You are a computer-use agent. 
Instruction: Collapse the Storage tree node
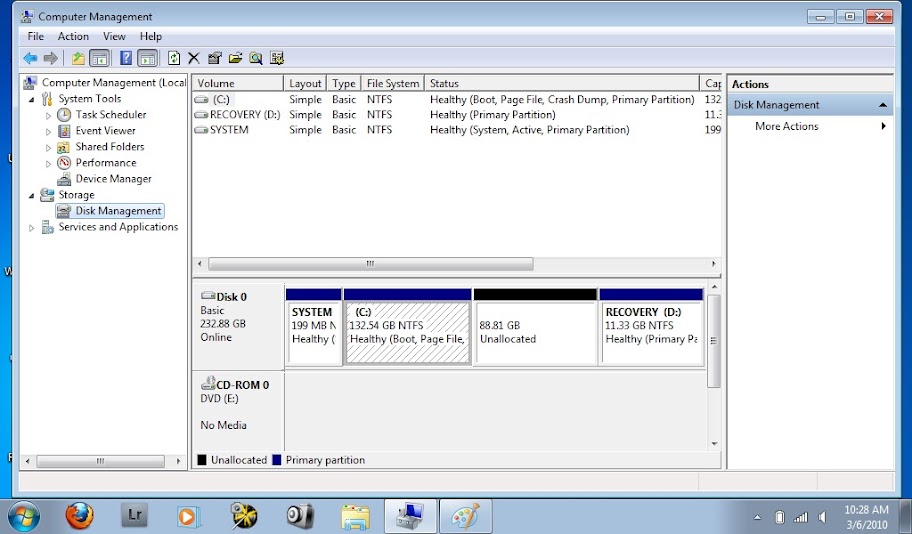tap(31, 195)
